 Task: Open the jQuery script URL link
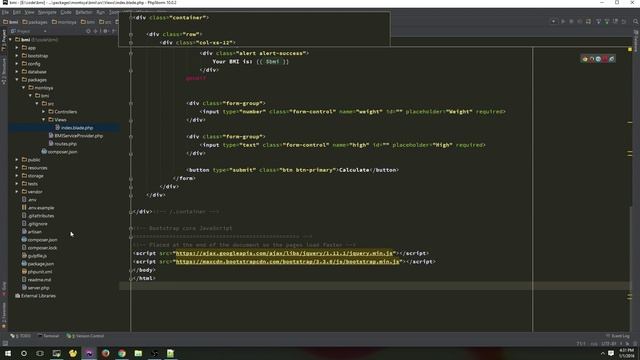click(x=284, y=253)
